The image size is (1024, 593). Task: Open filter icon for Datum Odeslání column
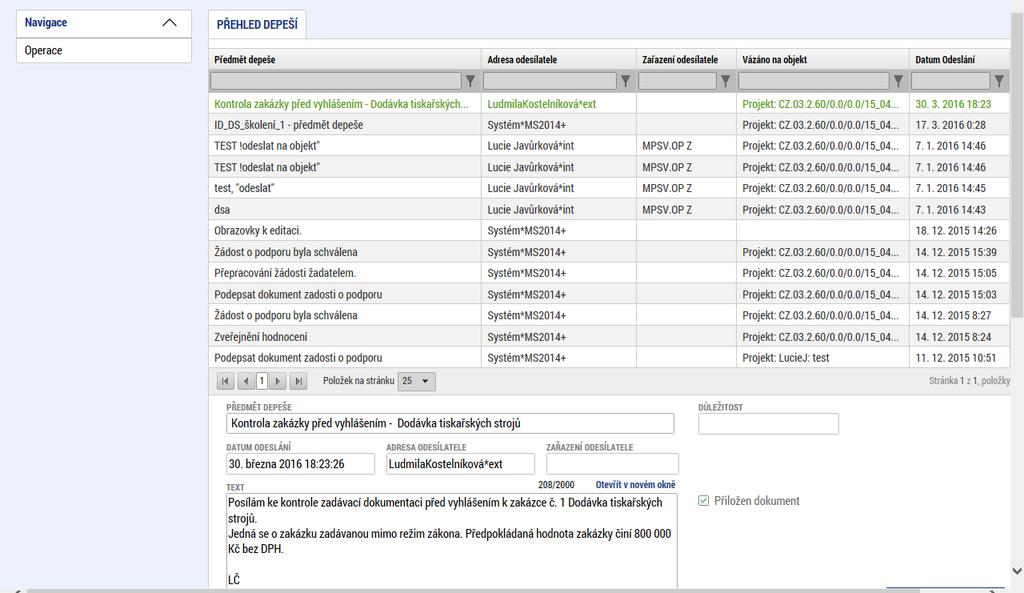tap(999, 81)
